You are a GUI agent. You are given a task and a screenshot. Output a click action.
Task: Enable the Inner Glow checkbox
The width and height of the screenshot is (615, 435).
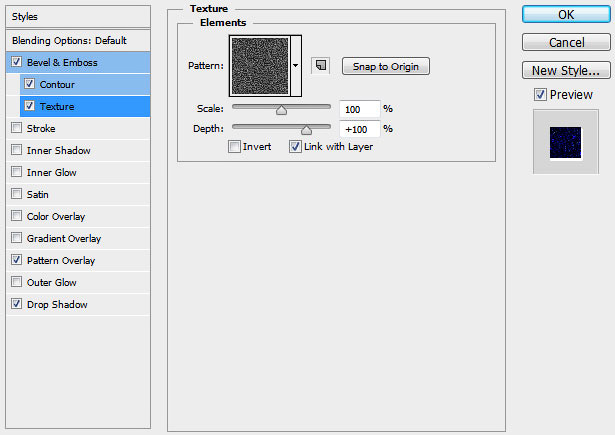coord(16,172)
